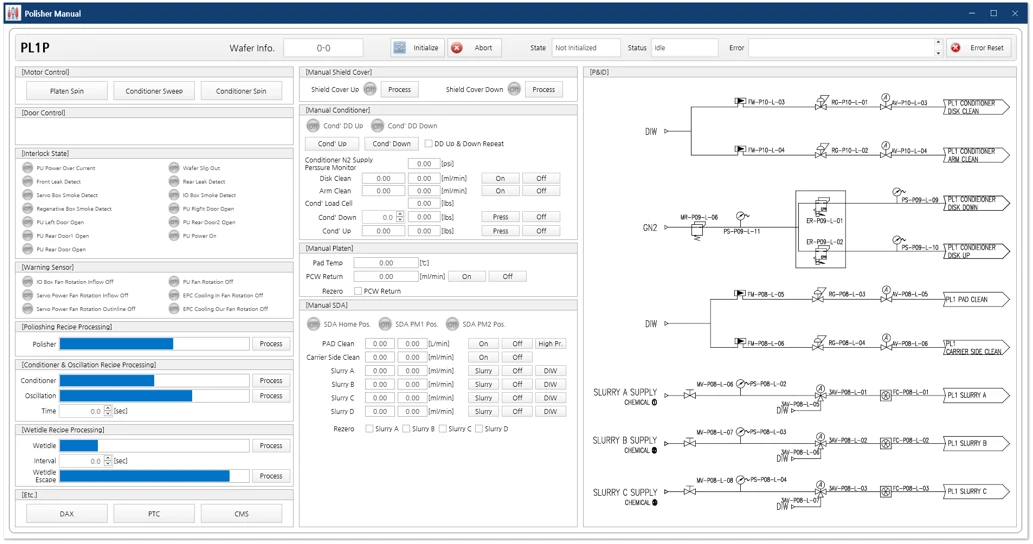Click the Pad Temp value field
The image size is (1033, 544).
point(386,263)
